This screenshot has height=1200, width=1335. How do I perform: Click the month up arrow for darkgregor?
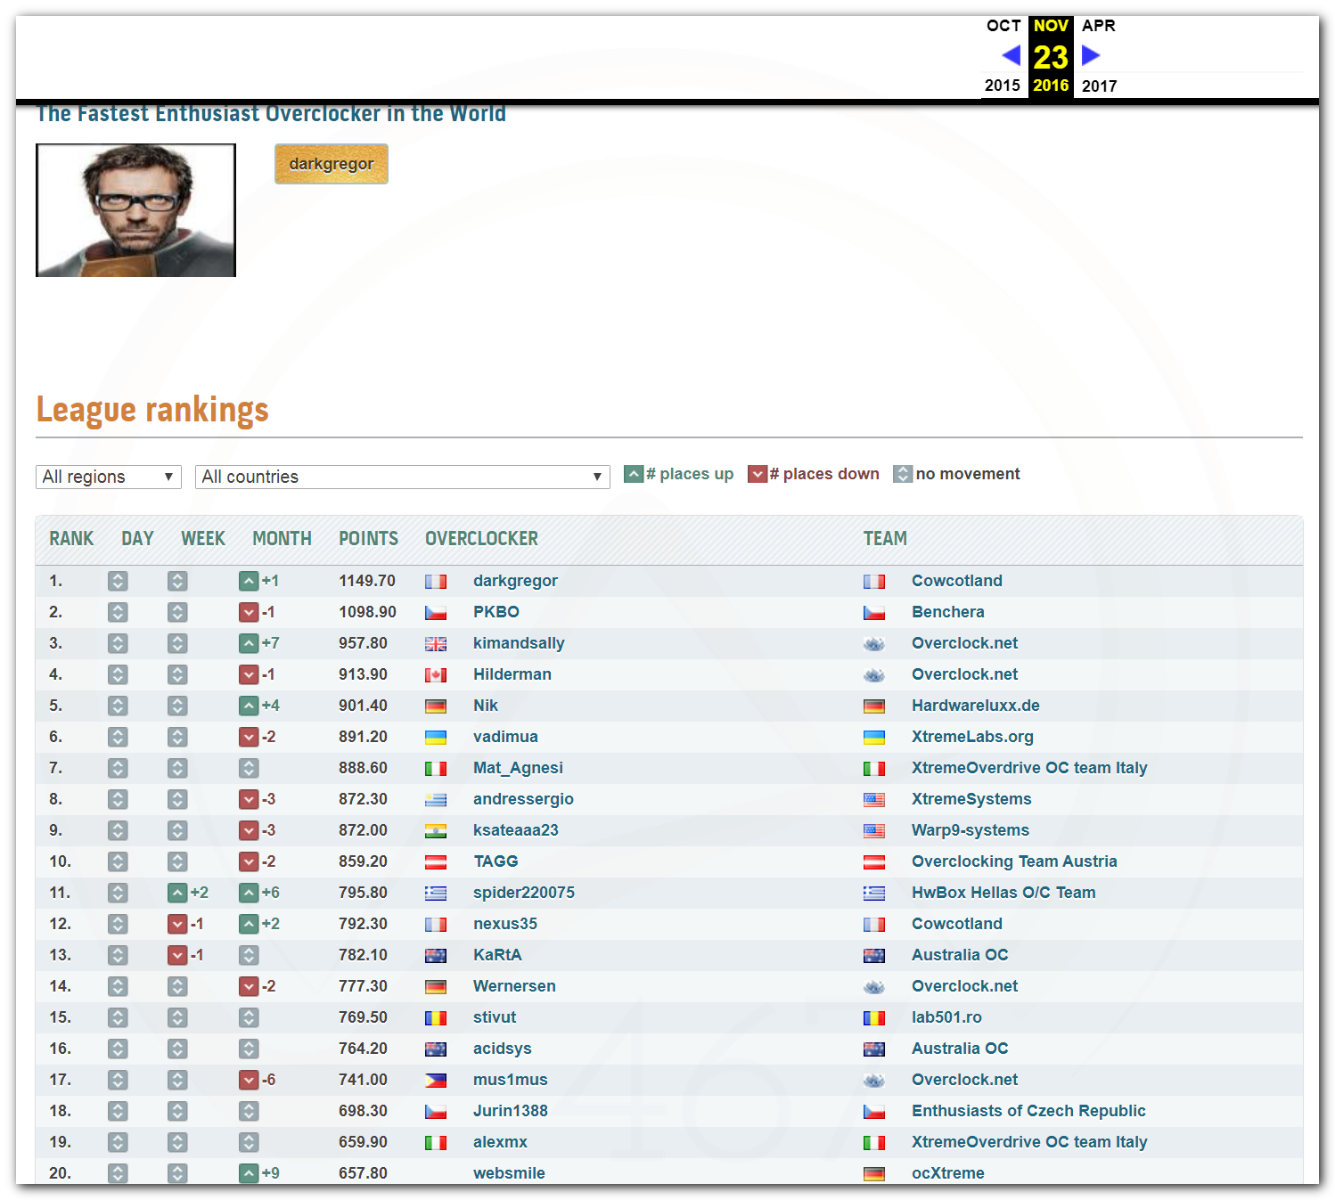point(249,581)
